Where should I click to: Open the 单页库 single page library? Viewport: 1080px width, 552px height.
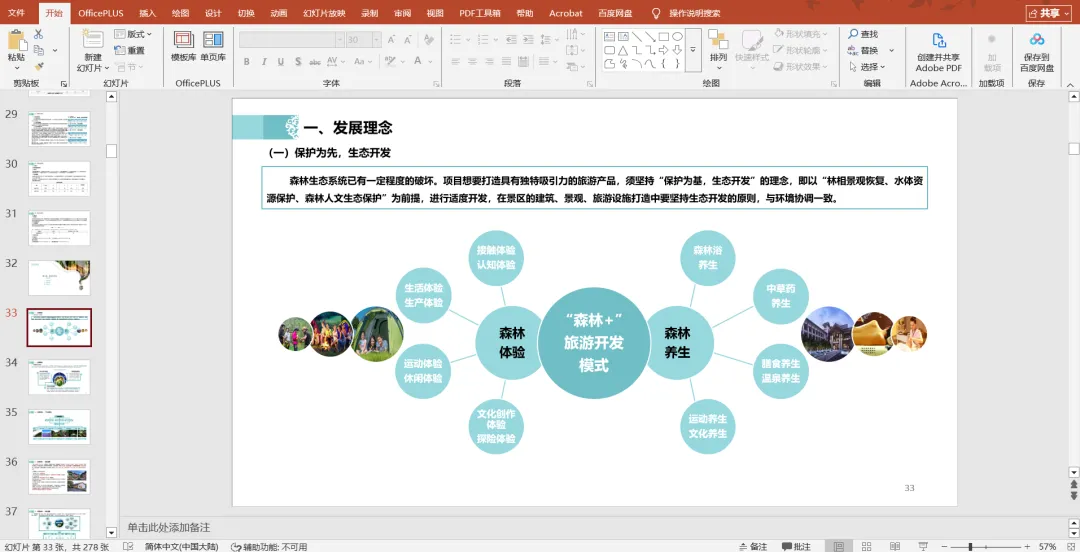click(213, 46)
